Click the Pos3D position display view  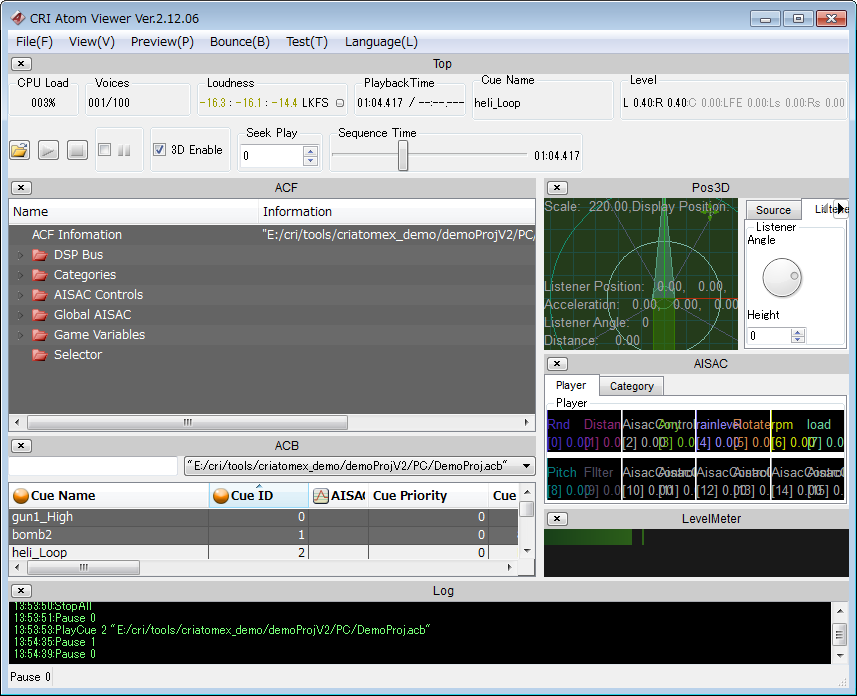pyautogui.click(x=641, y=274)
